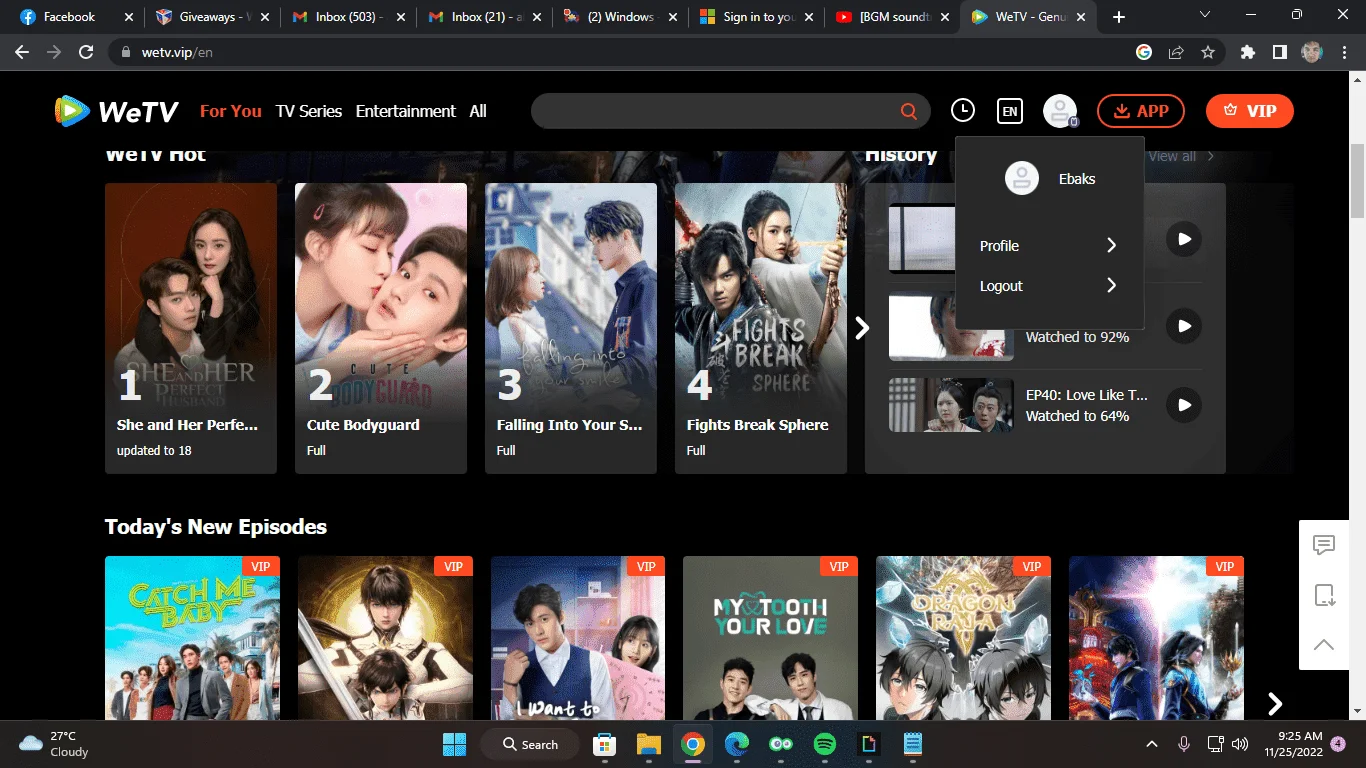Click the She and Her Perfe... title text
Viewport: 1366px width, 768px height.
click(188, 425)
